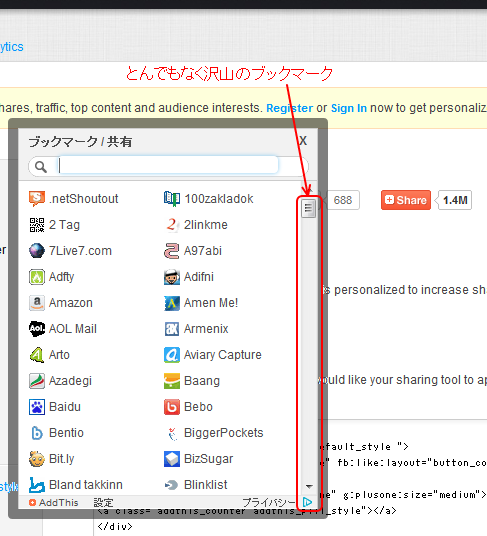Focus the bookmark search field
The image size is (487, 536).
point(168,165)
